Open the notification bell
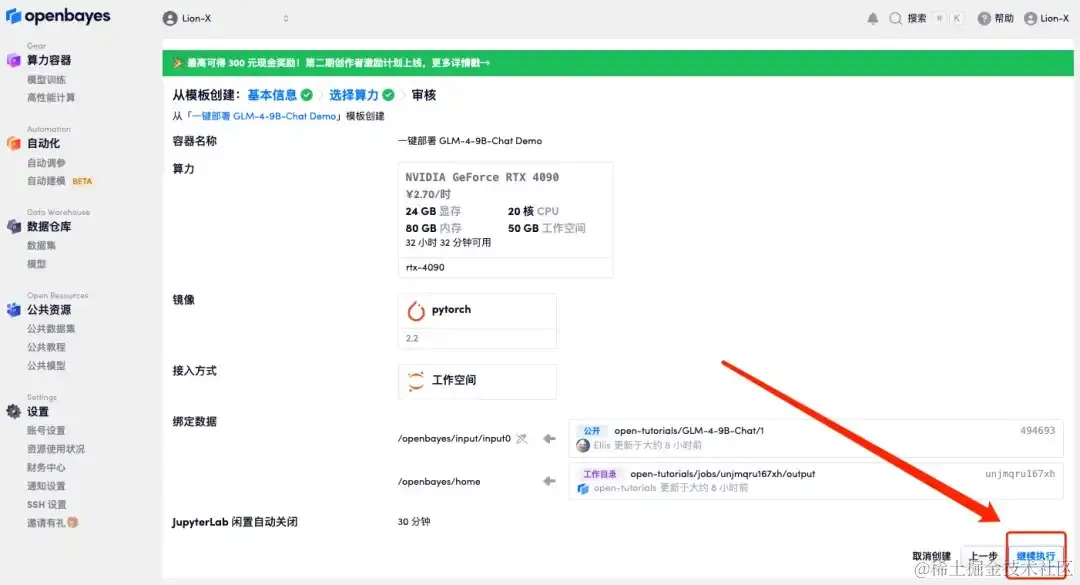The width and height of the screenshot is (1080, 585). 873,19
